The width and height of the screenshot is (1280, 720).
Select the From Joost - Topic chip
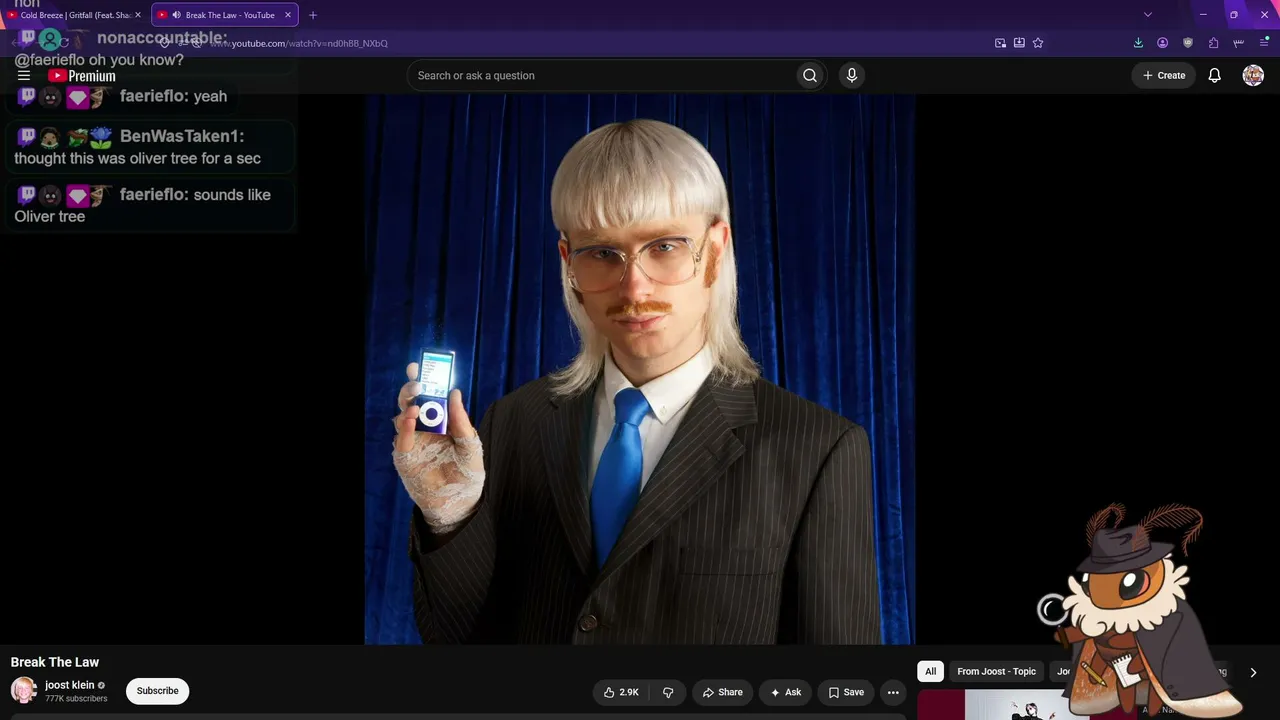click(996, 671)
